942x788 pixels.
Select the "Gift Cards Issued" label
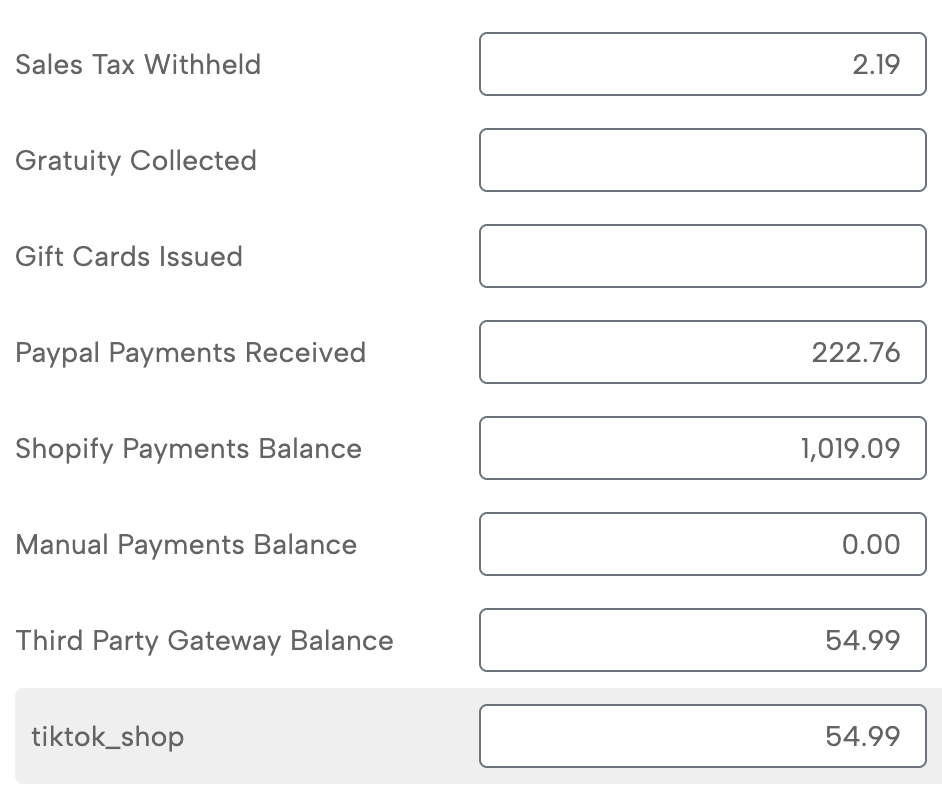(129, 257)
